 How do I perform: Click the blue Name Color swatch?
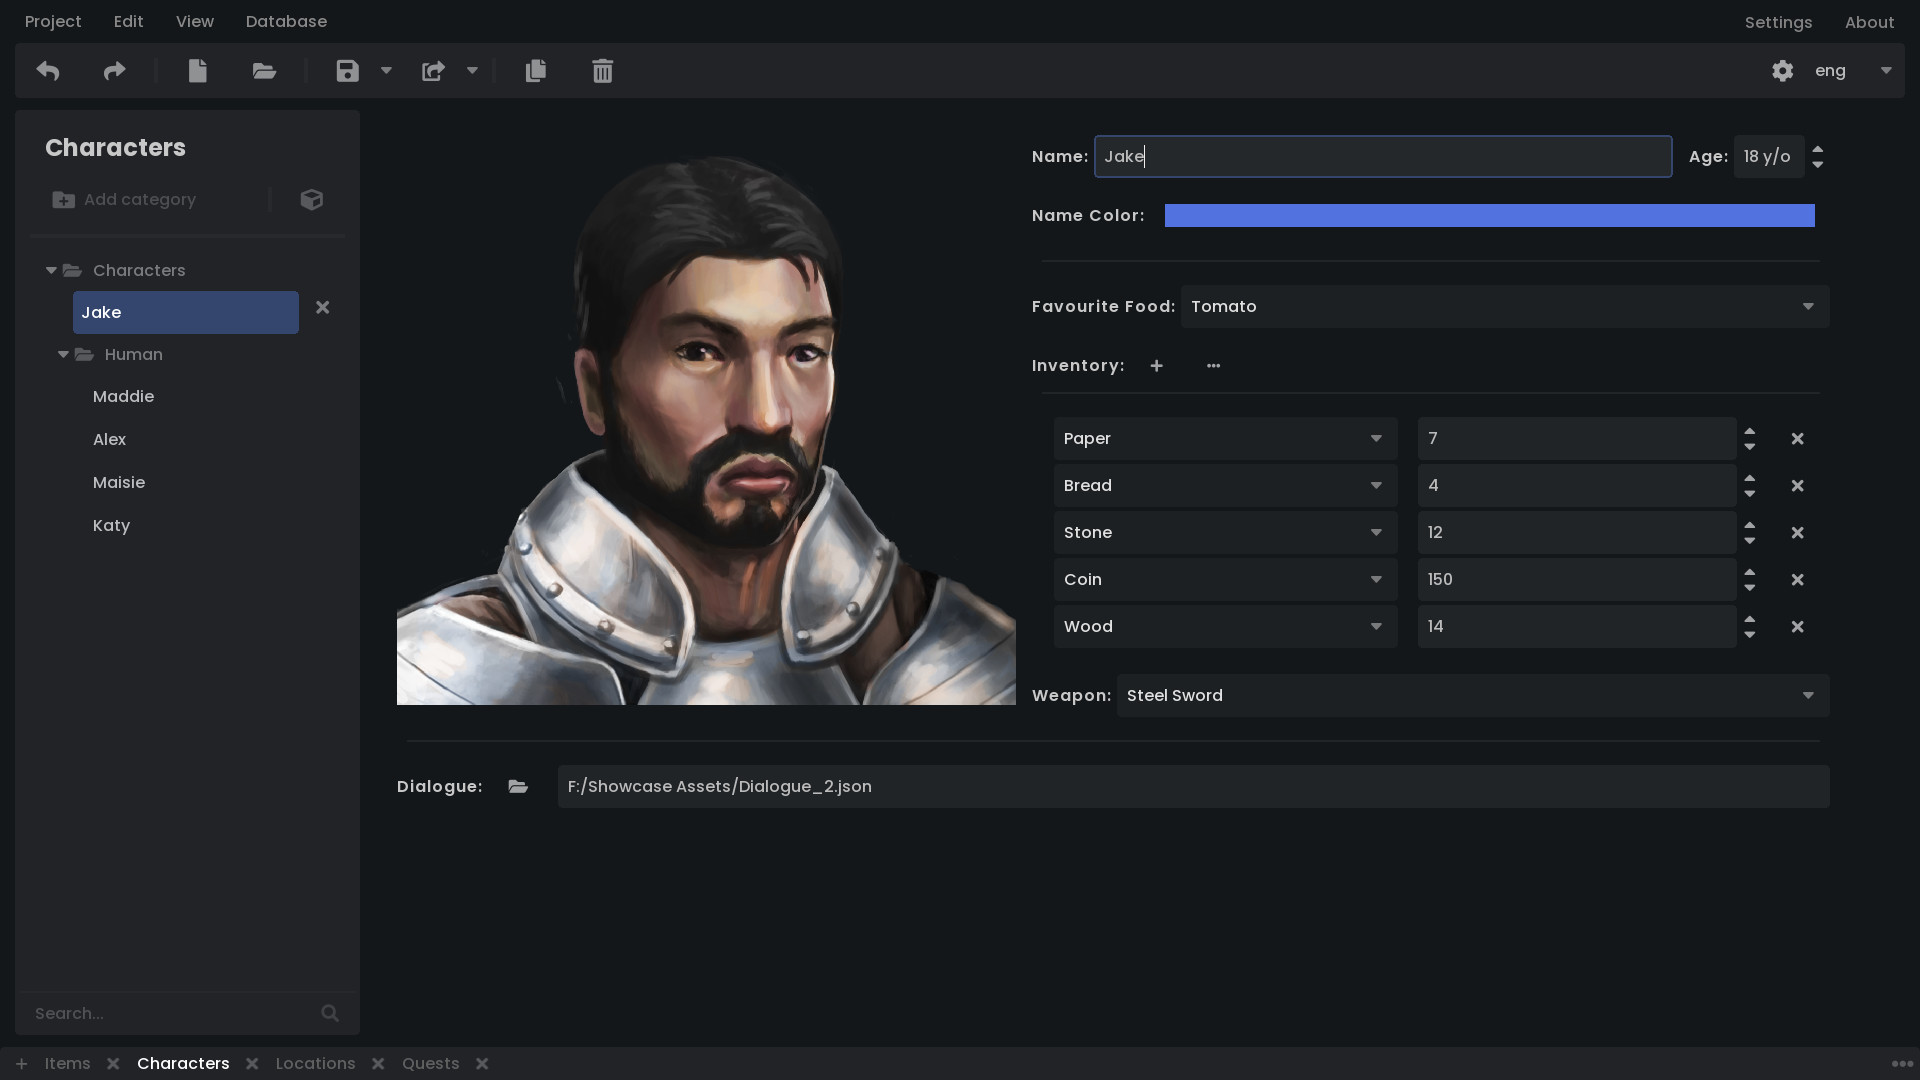click(x=1489, y=215)
